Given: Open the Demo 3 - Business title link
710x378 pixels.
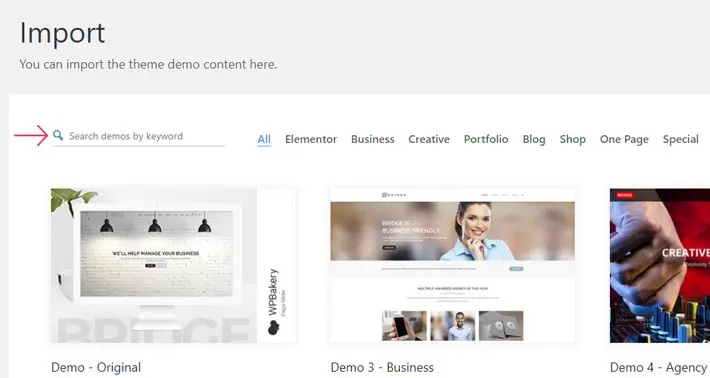Looking at the screenshot, I should [382, 367].
